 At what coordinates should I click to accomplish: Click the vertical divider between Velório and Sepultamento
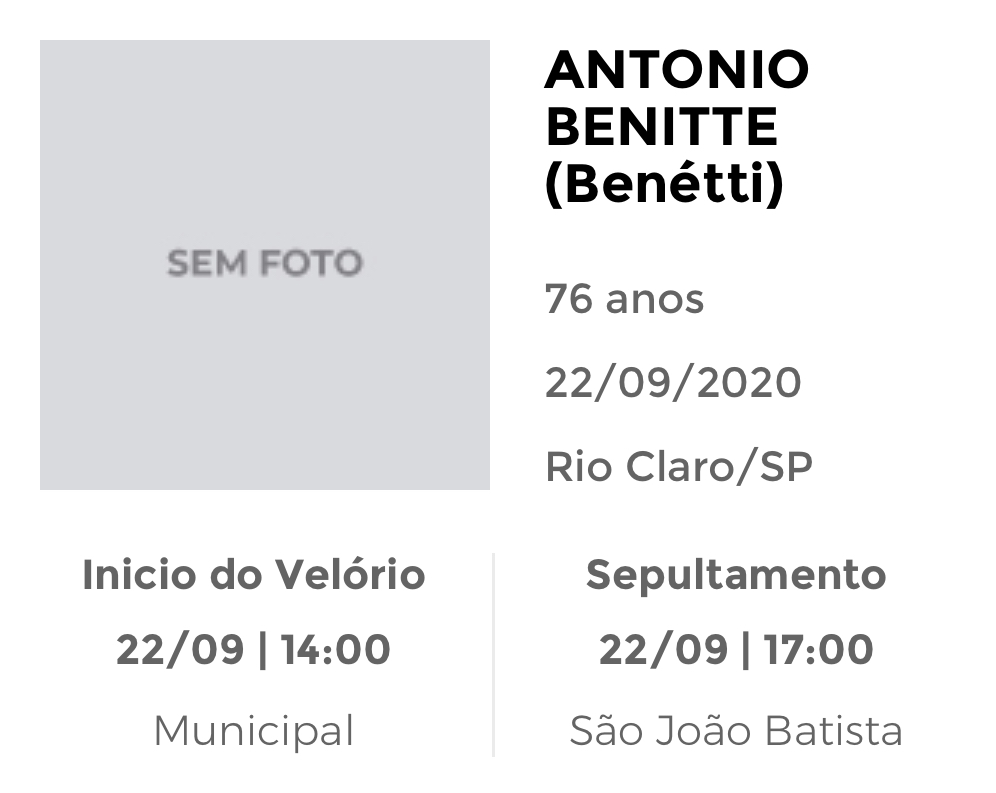(494, 654)
